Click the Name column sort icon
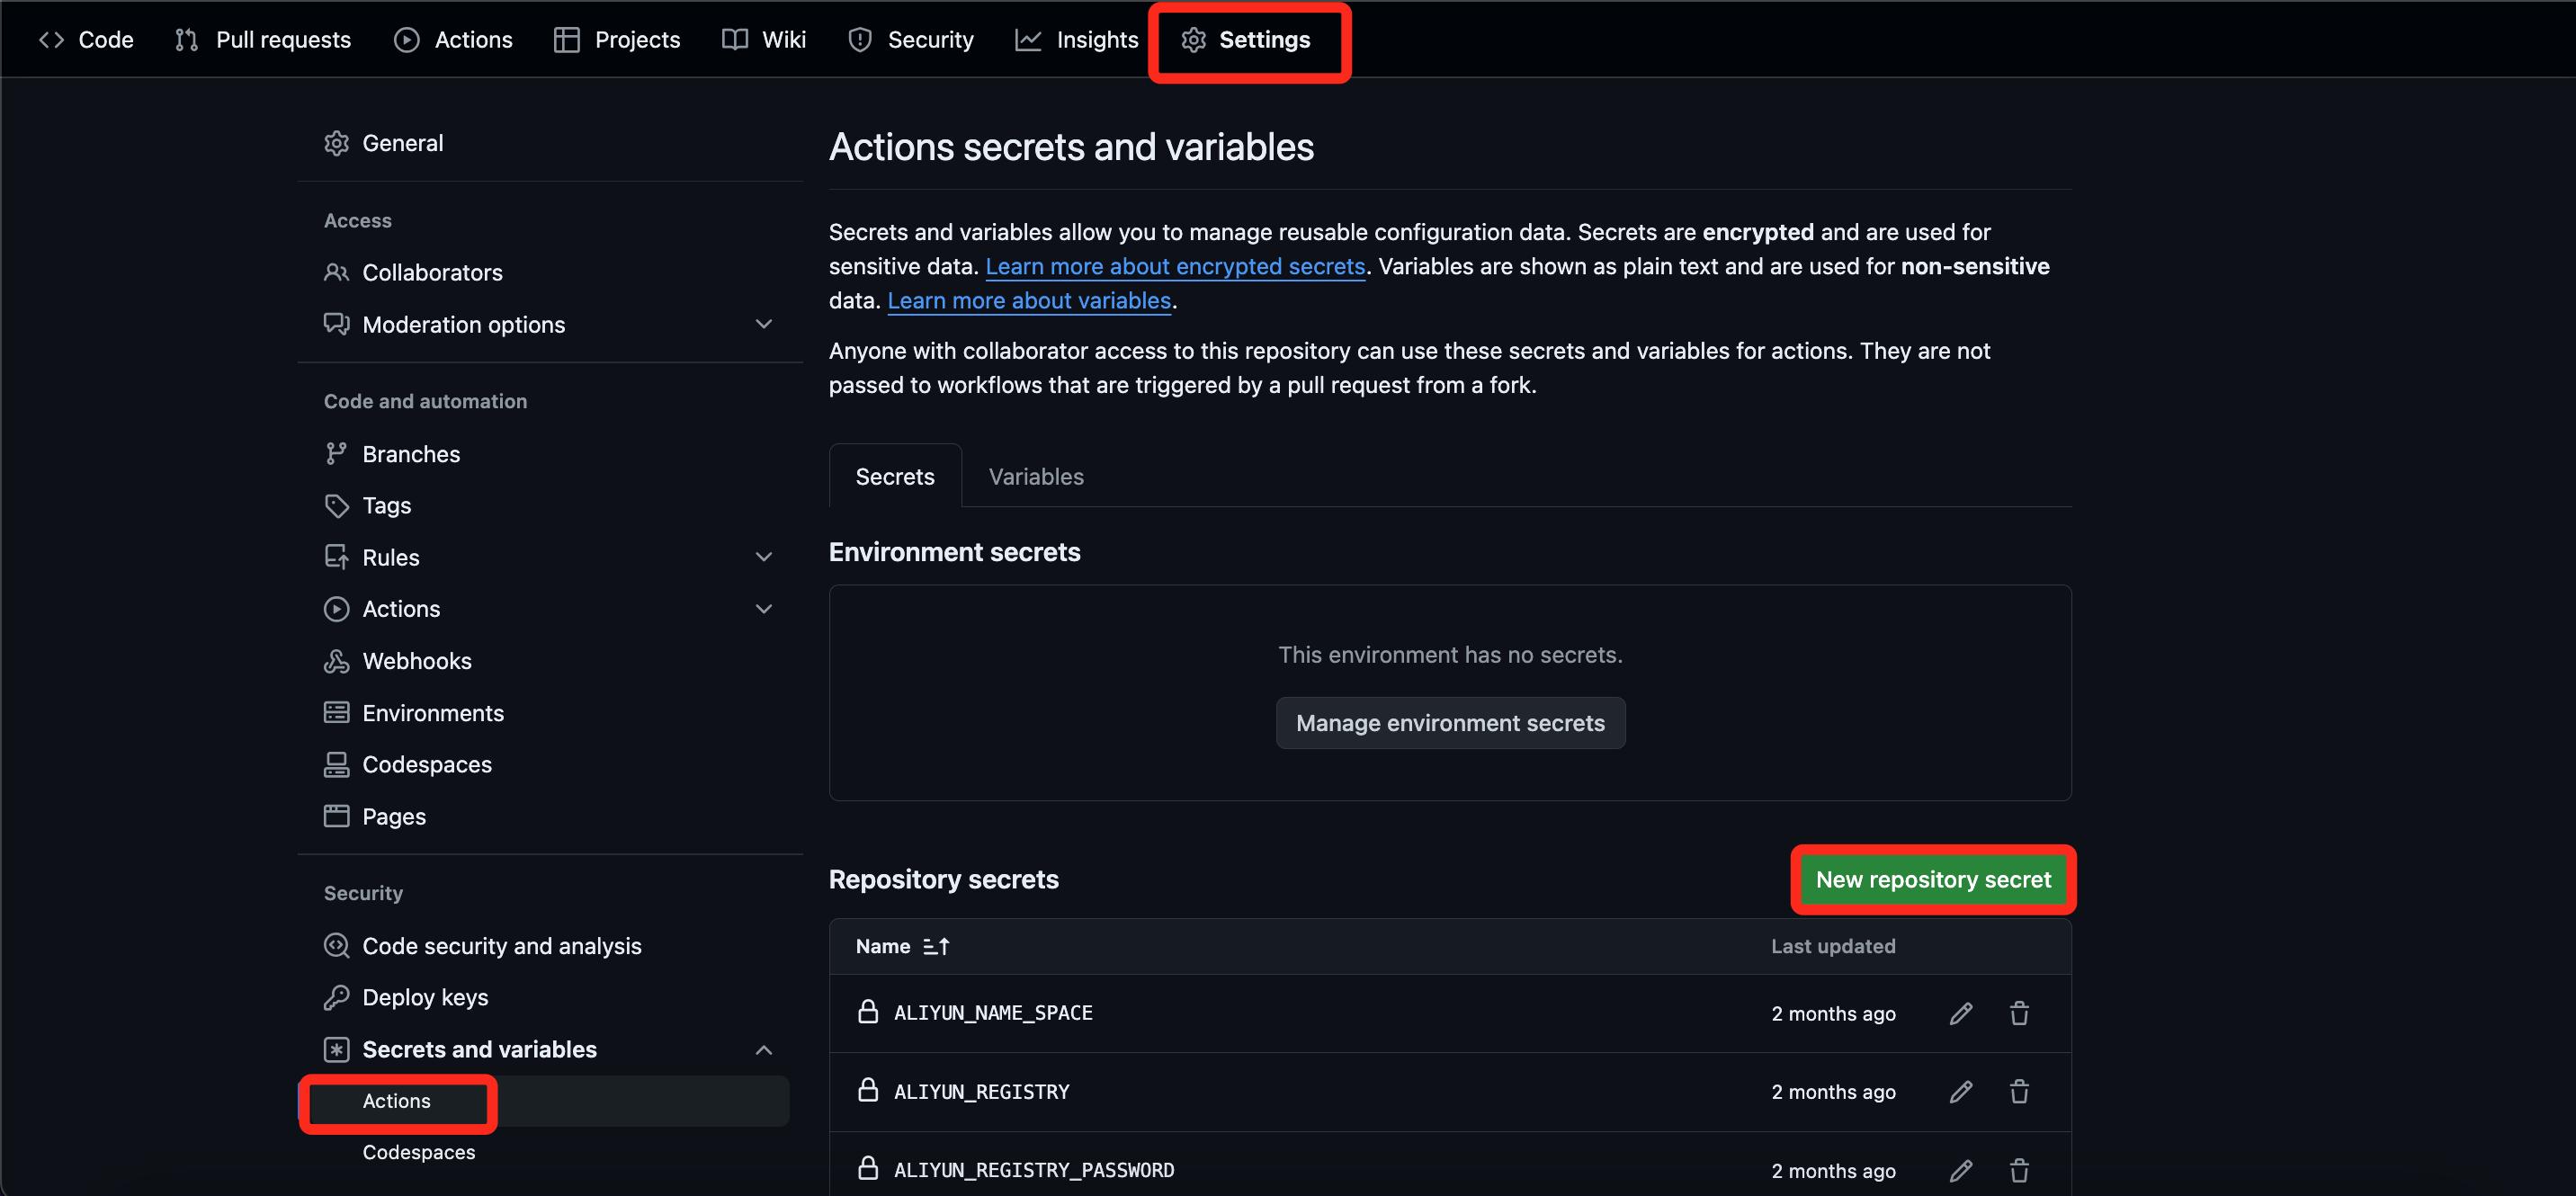The width and height of the screenshot is (2576, 1196). tap(936, 946)
